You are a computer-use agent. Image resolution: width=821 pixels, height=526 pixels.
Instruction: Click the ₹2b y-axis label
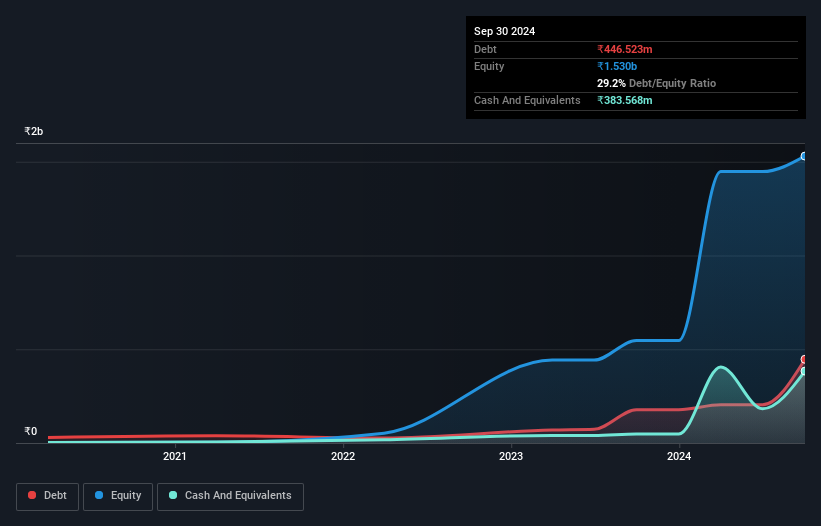pos(34,131)
